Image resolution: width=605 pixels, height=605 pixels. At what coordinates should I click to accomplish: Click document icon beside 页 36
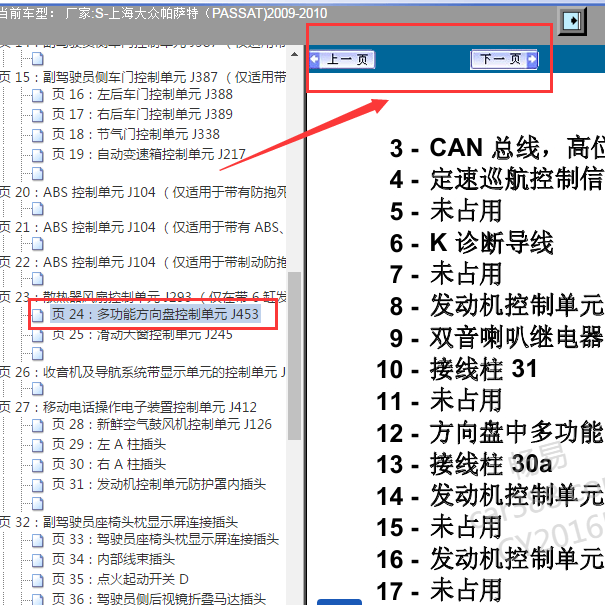(x=37, y=599)
